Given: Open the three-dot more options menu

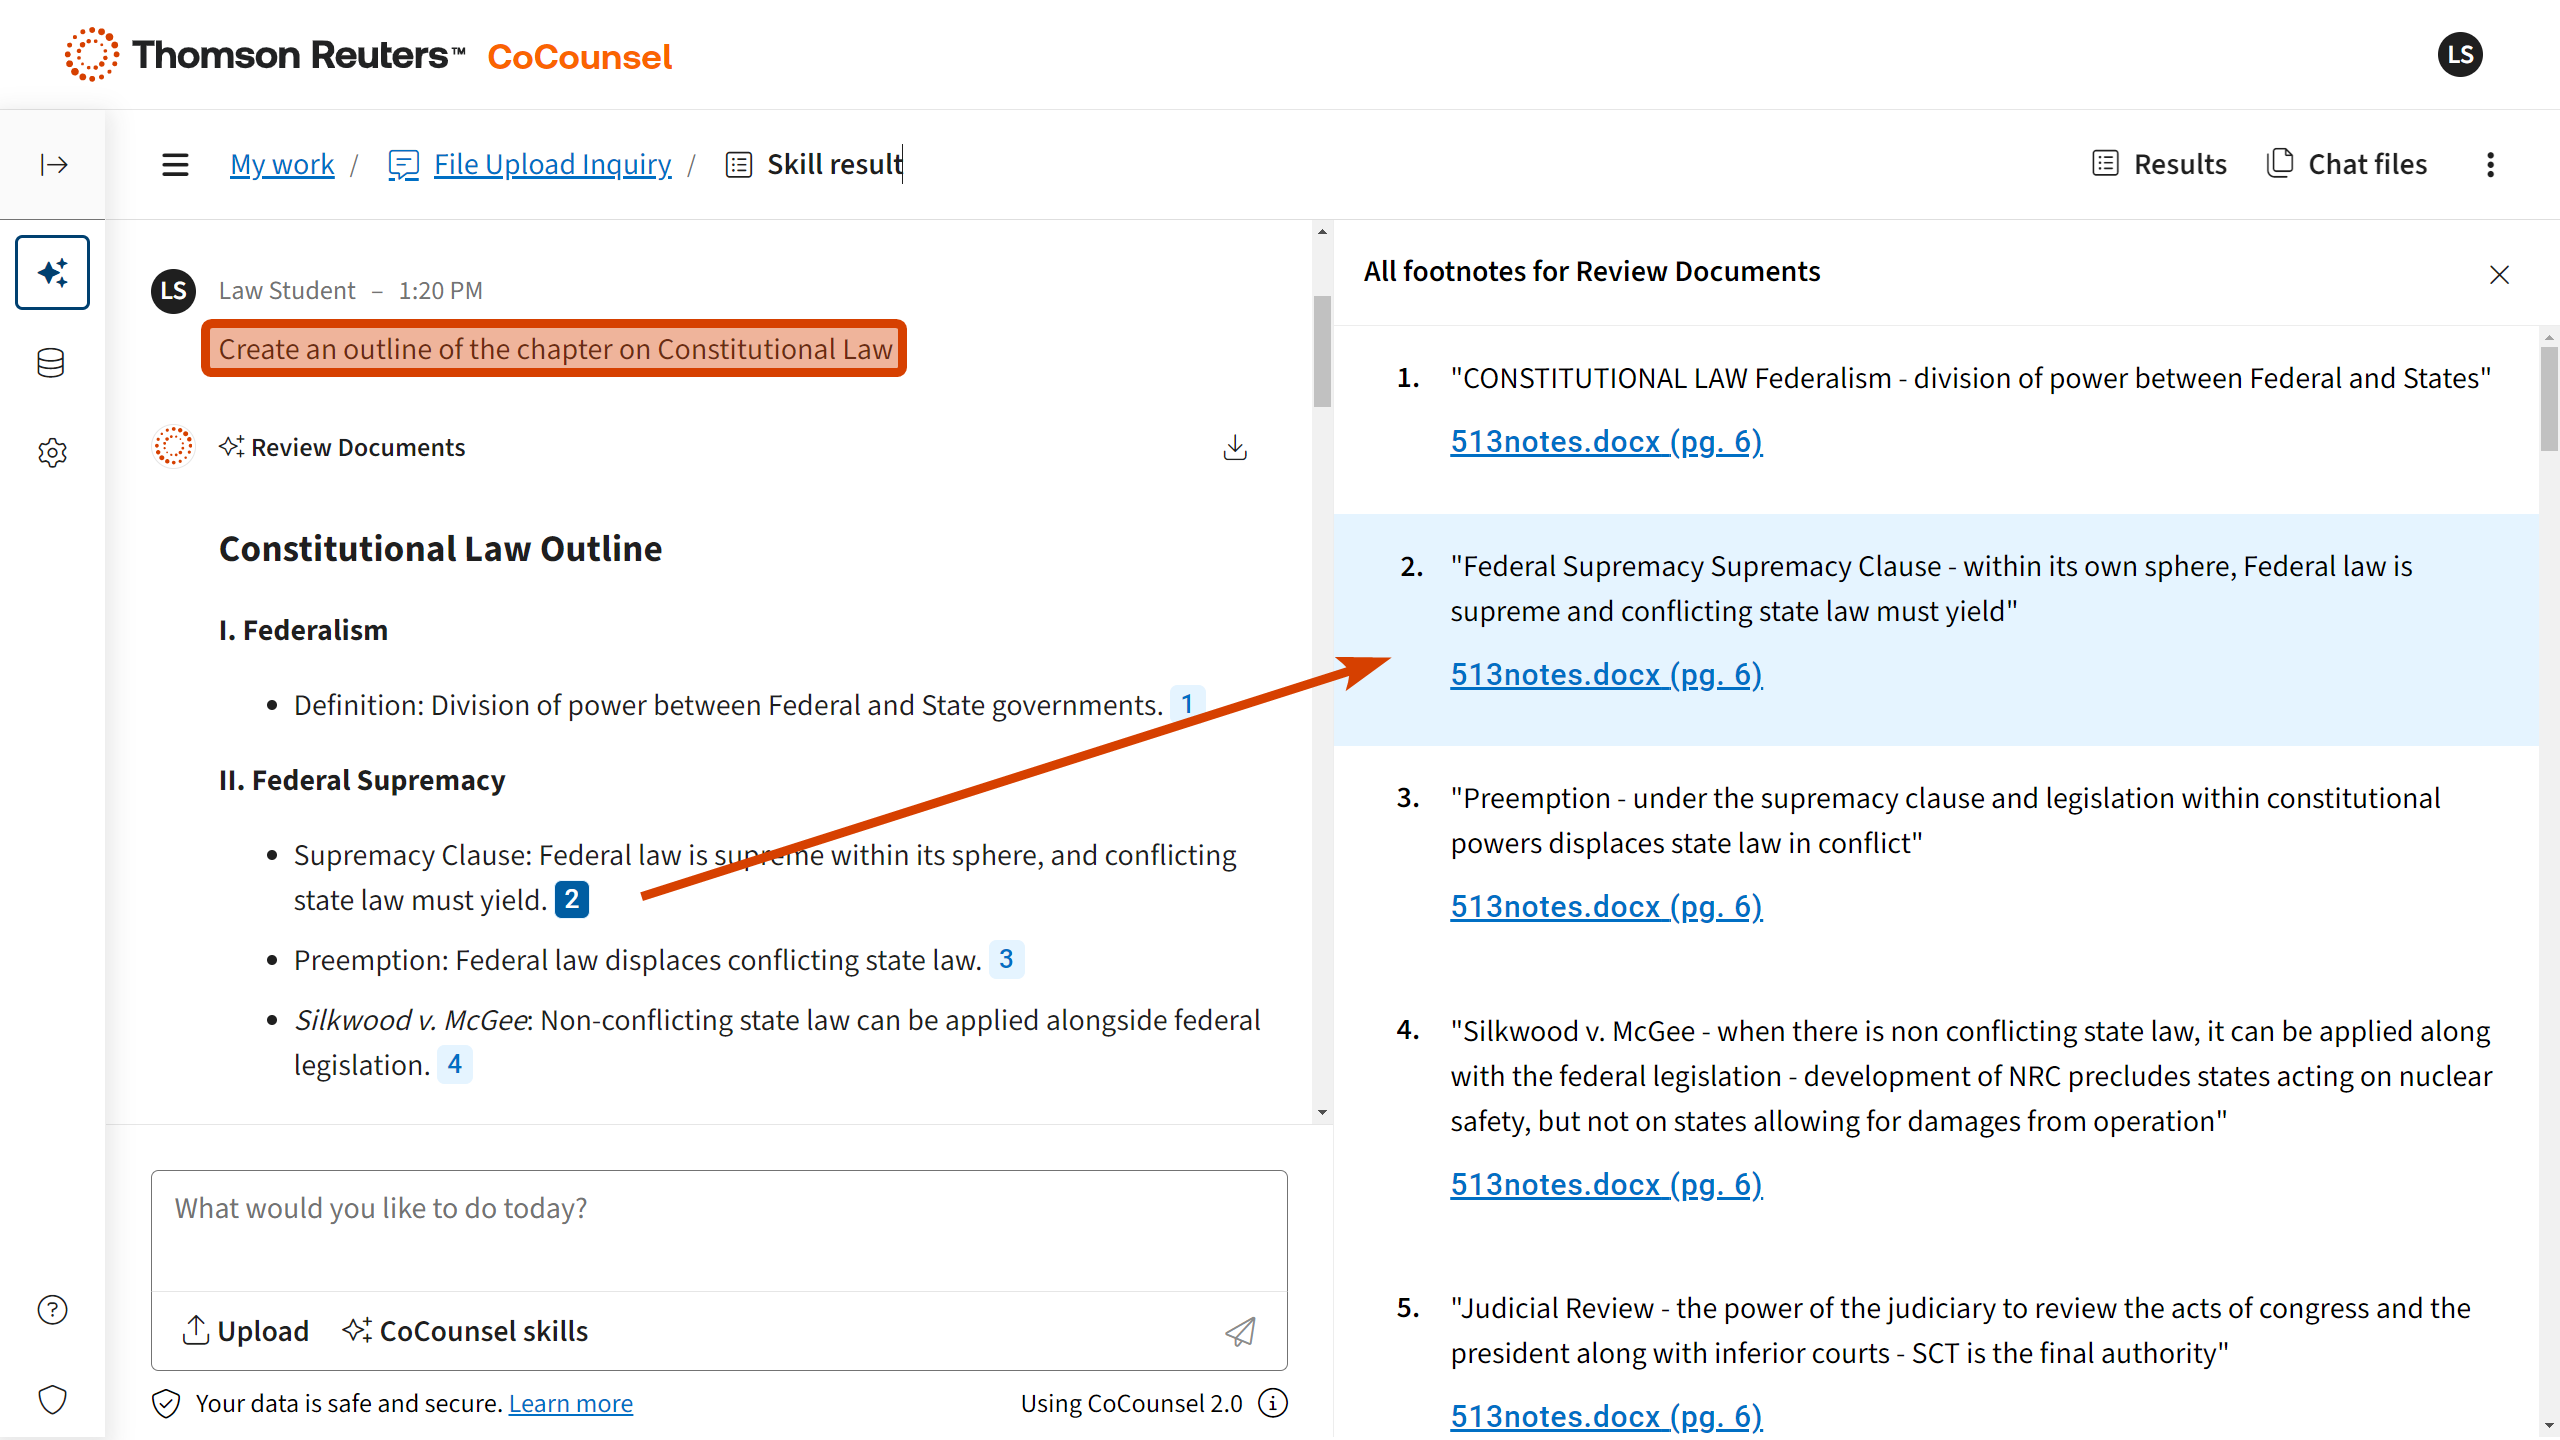Looking at the screenshot, I should tap(2490, 164).
